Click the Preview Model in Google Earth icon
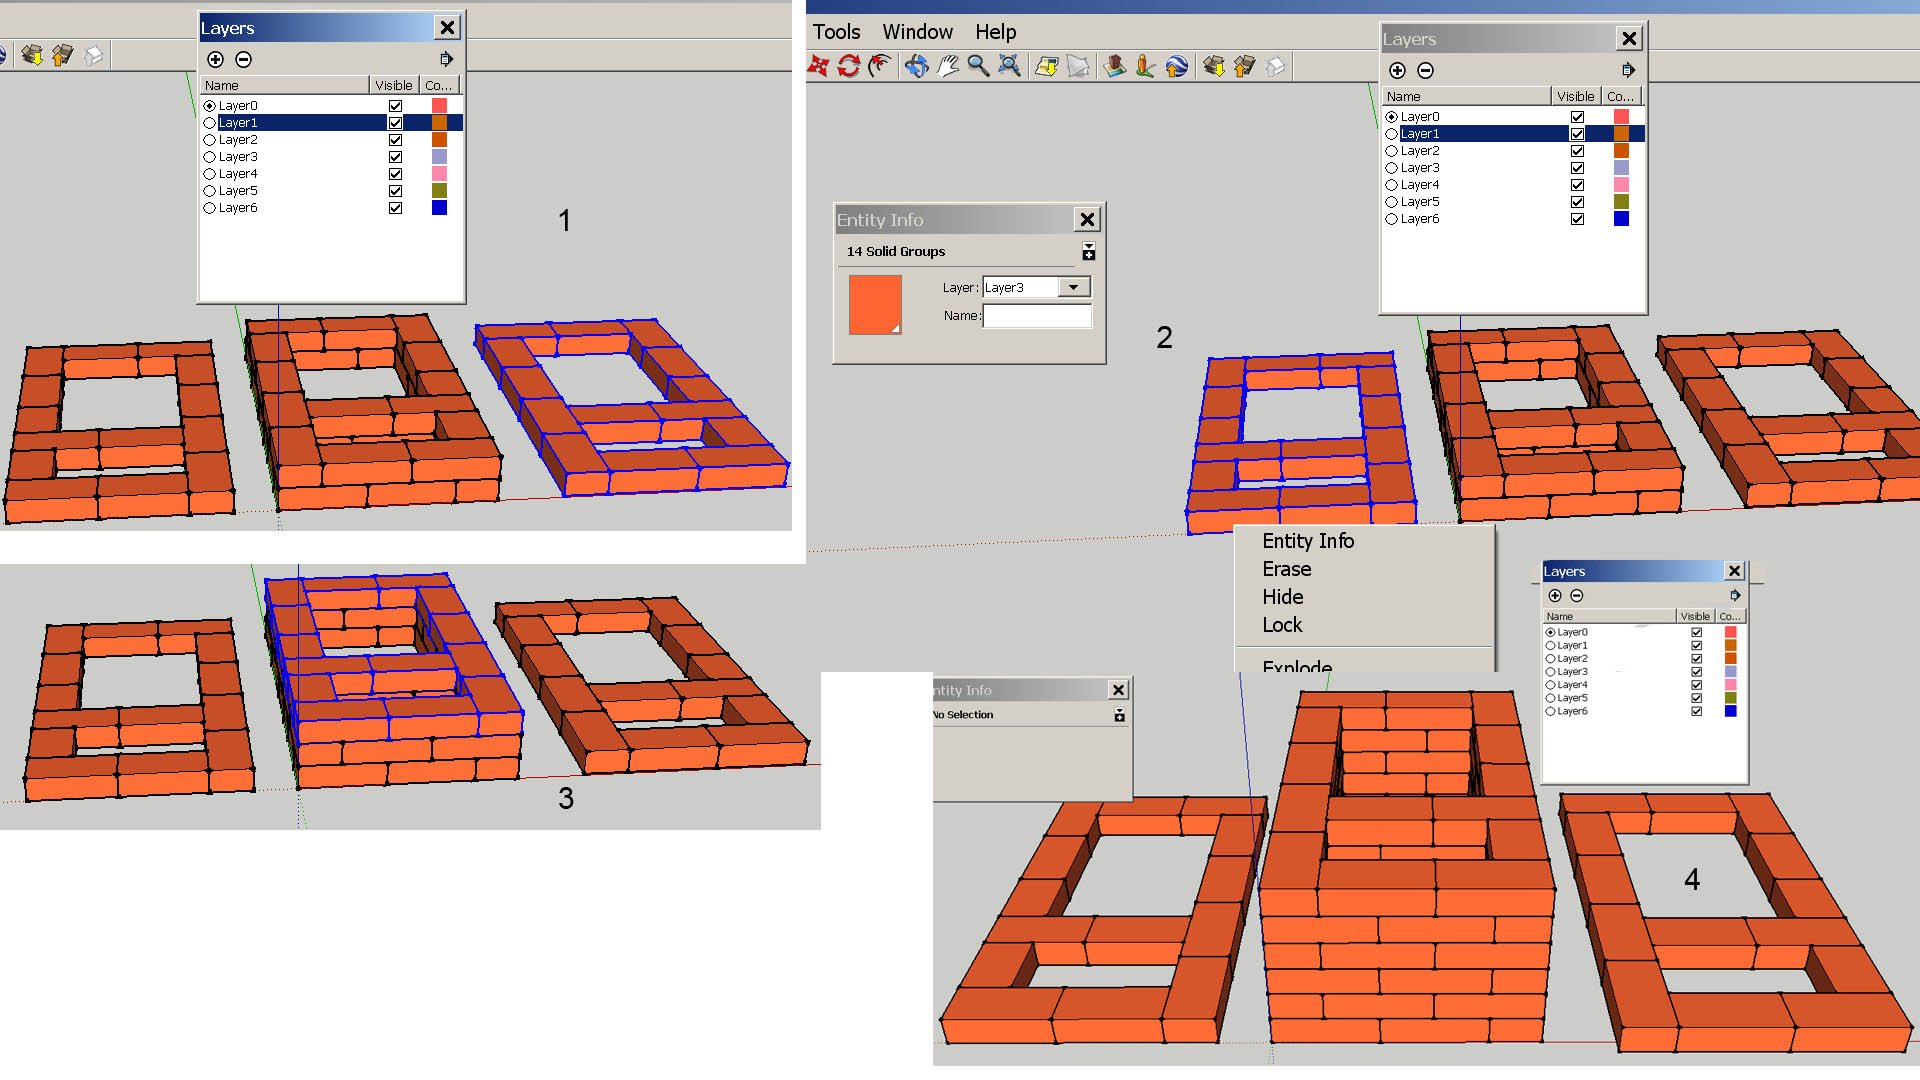 pyautogui.click(x=1177, y=67)
